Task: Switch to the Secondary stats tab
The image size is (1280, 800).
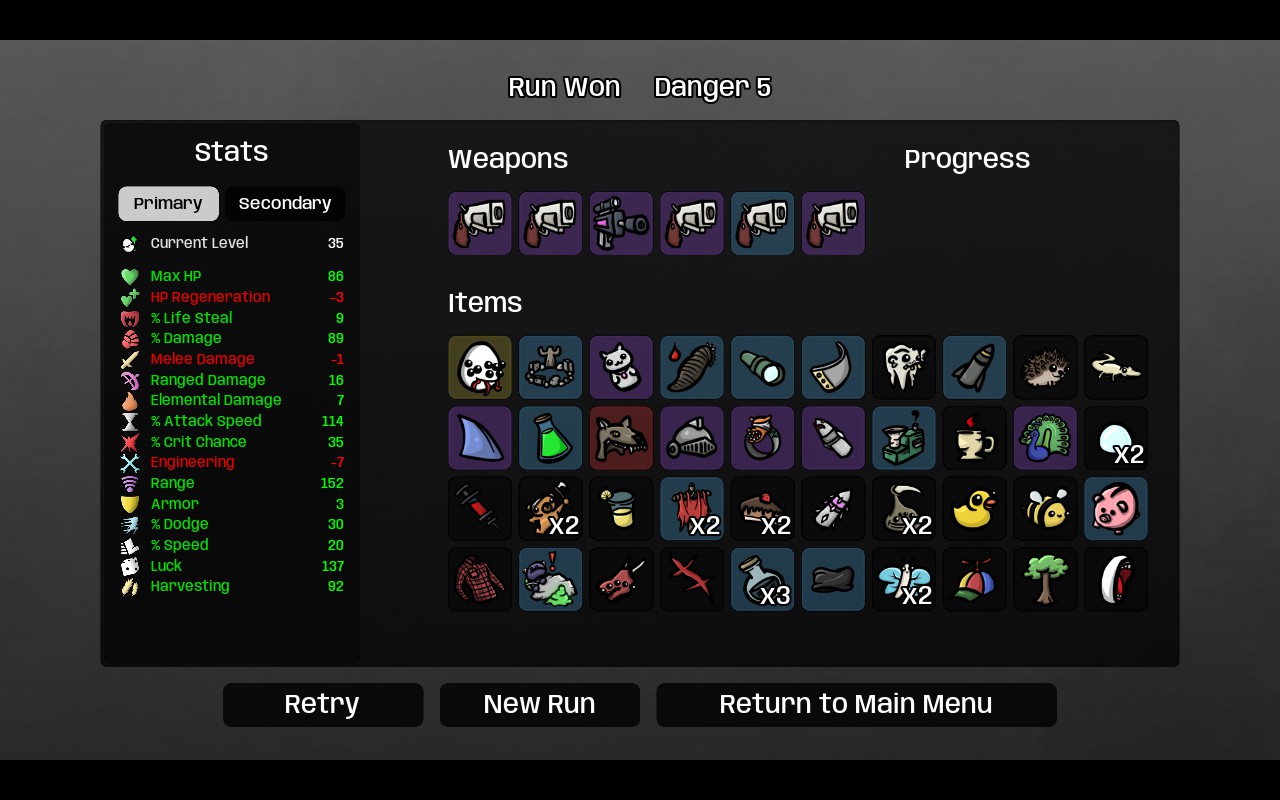Action: 285,204
